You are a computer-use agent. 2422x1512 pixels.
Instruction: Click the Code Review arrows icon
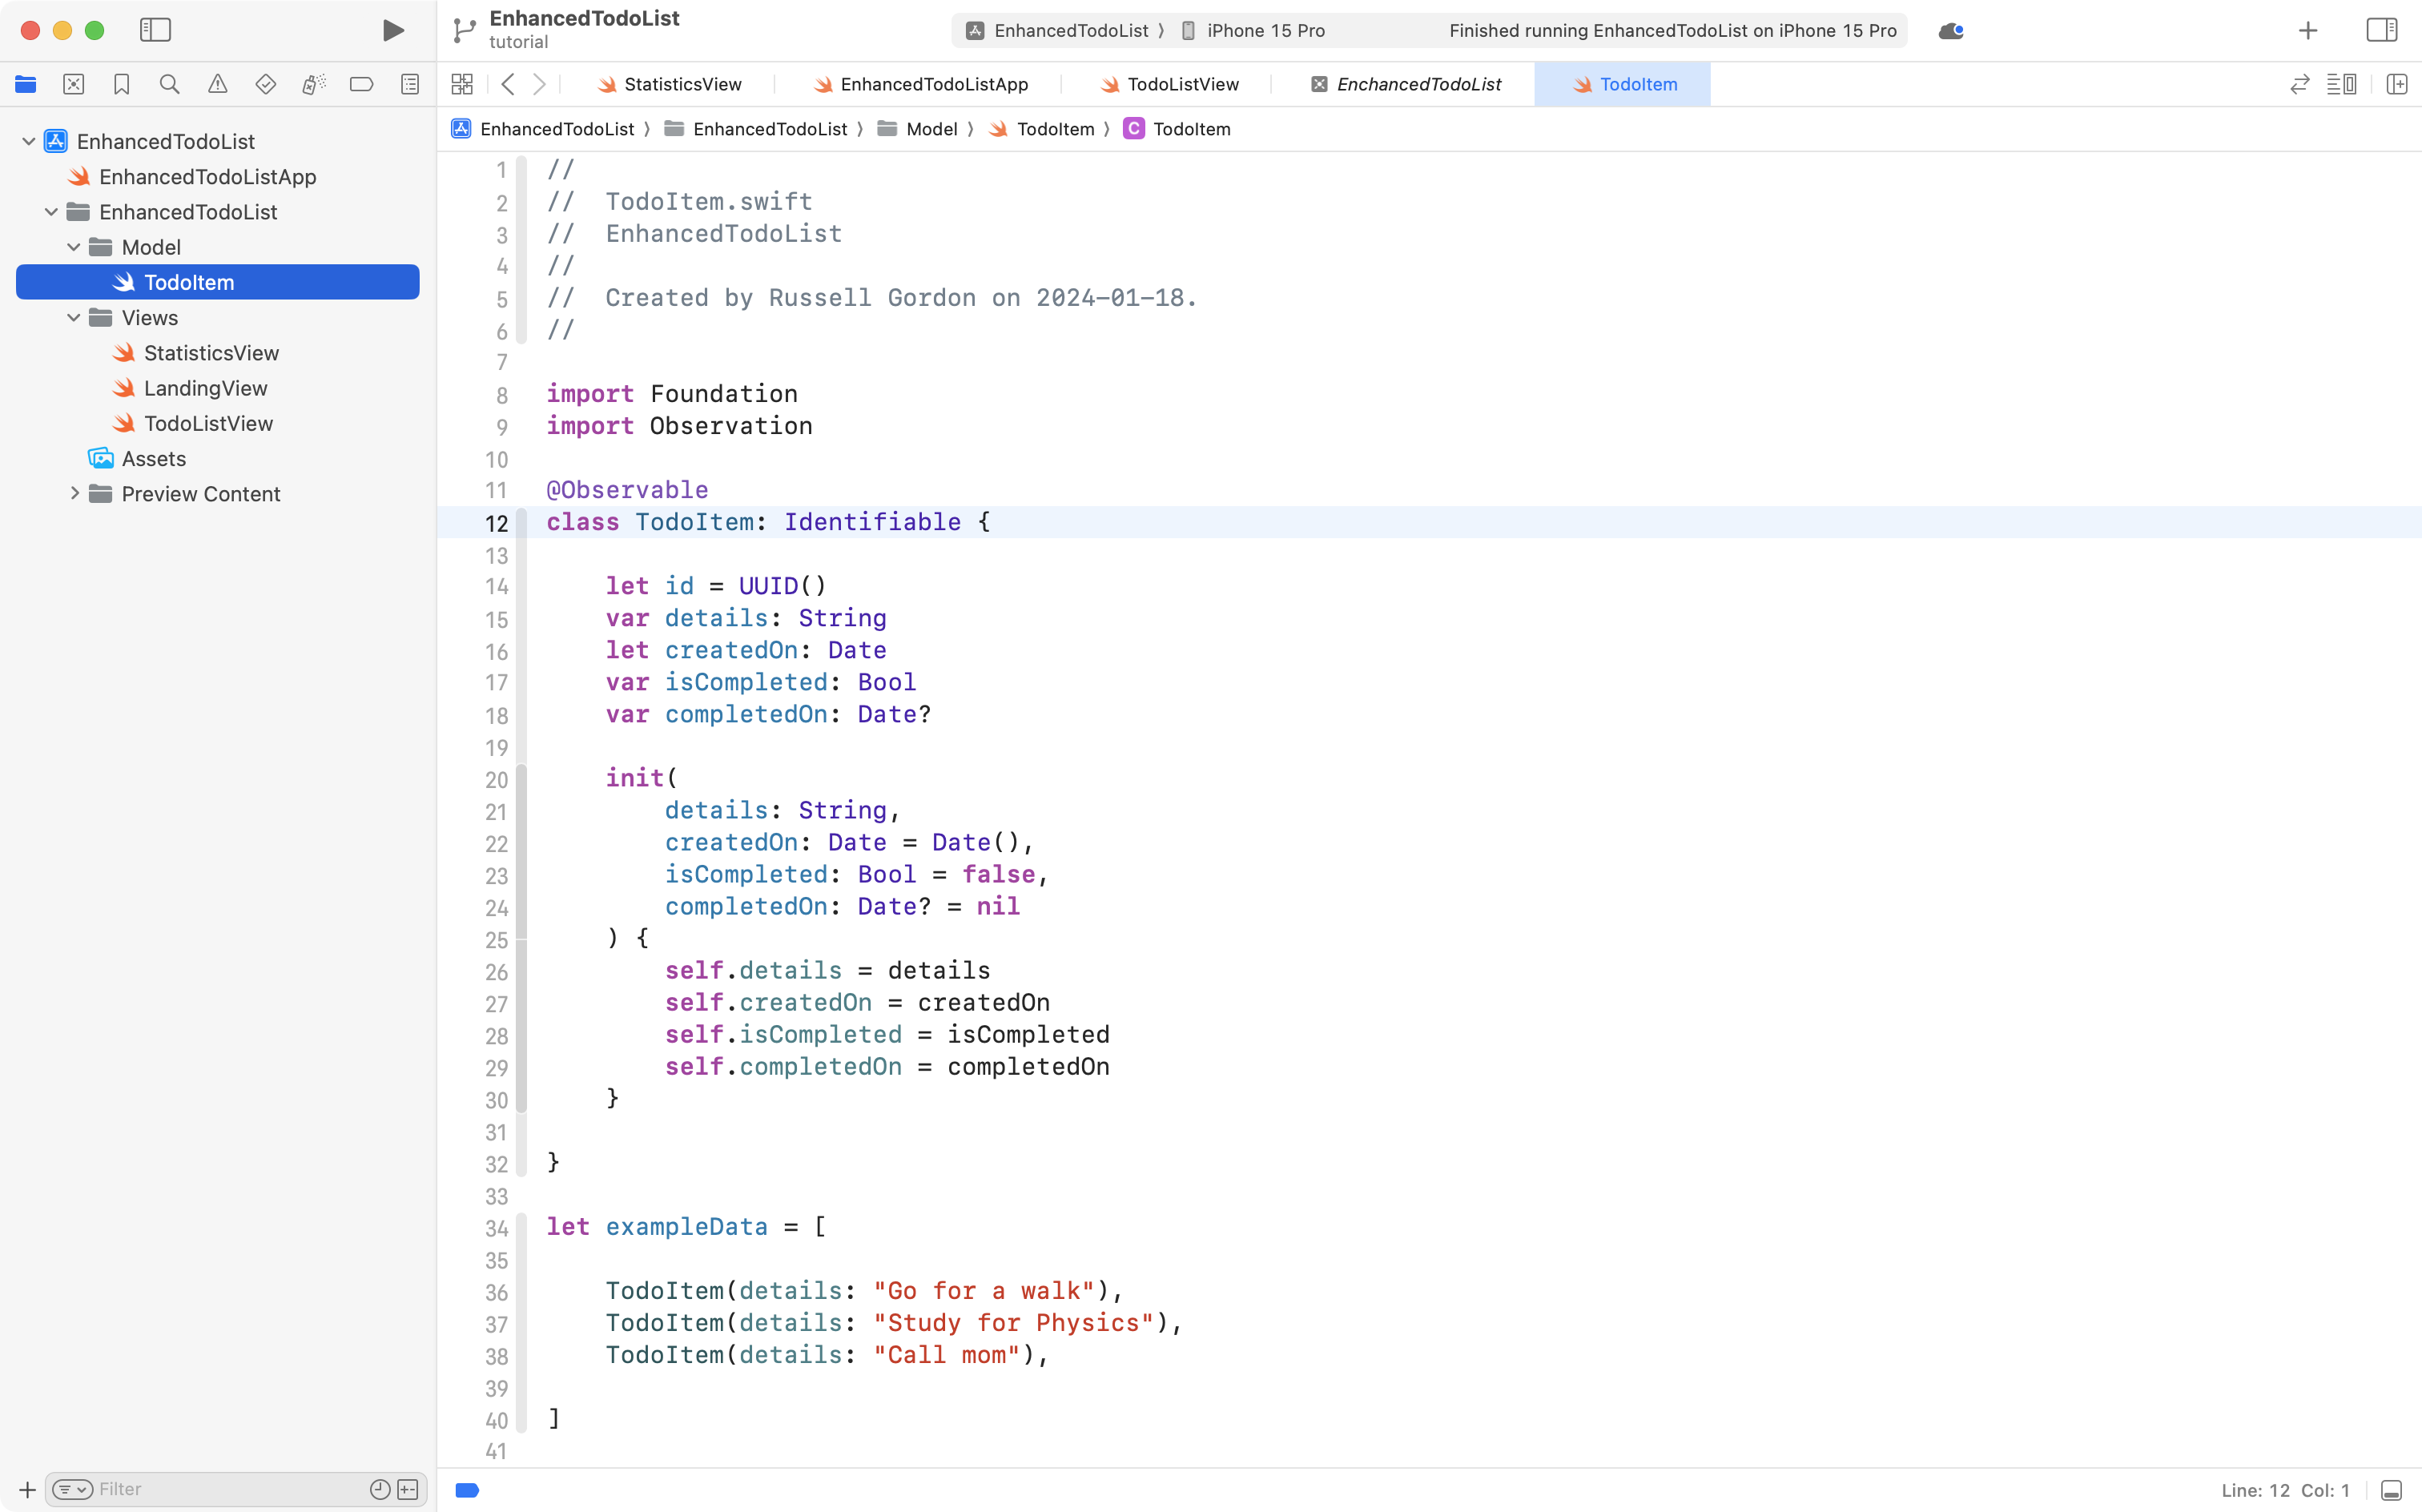(x=2299, y=84)
